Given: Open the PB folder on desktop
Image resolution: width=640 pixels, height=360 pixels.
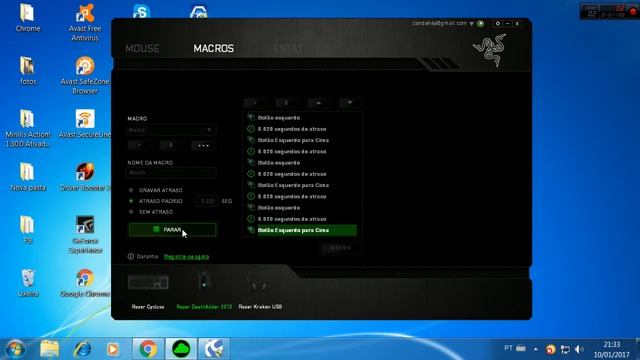Looking at the screenshot, I should 28,230.
